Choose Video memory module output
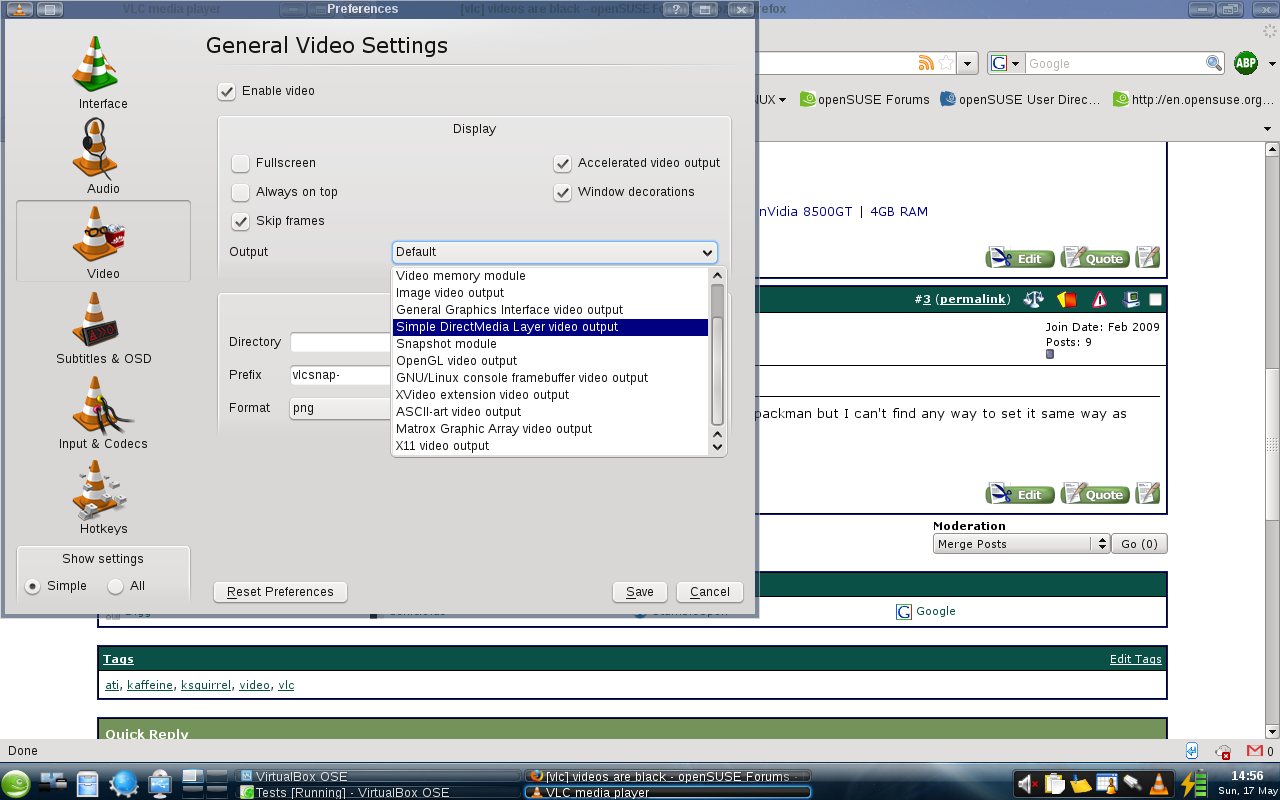This screenshot has width=1280, height=800. tap(550, 276)
